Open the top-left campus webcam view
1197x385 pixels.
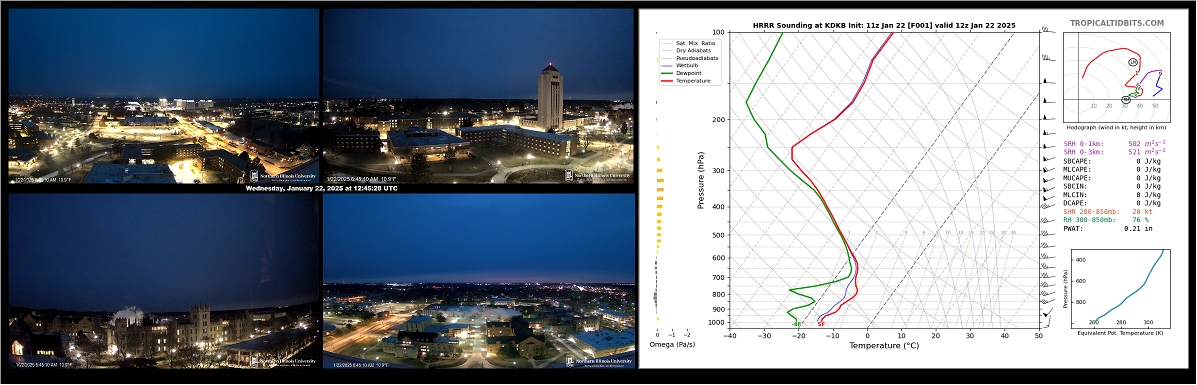tap(163, 96)
